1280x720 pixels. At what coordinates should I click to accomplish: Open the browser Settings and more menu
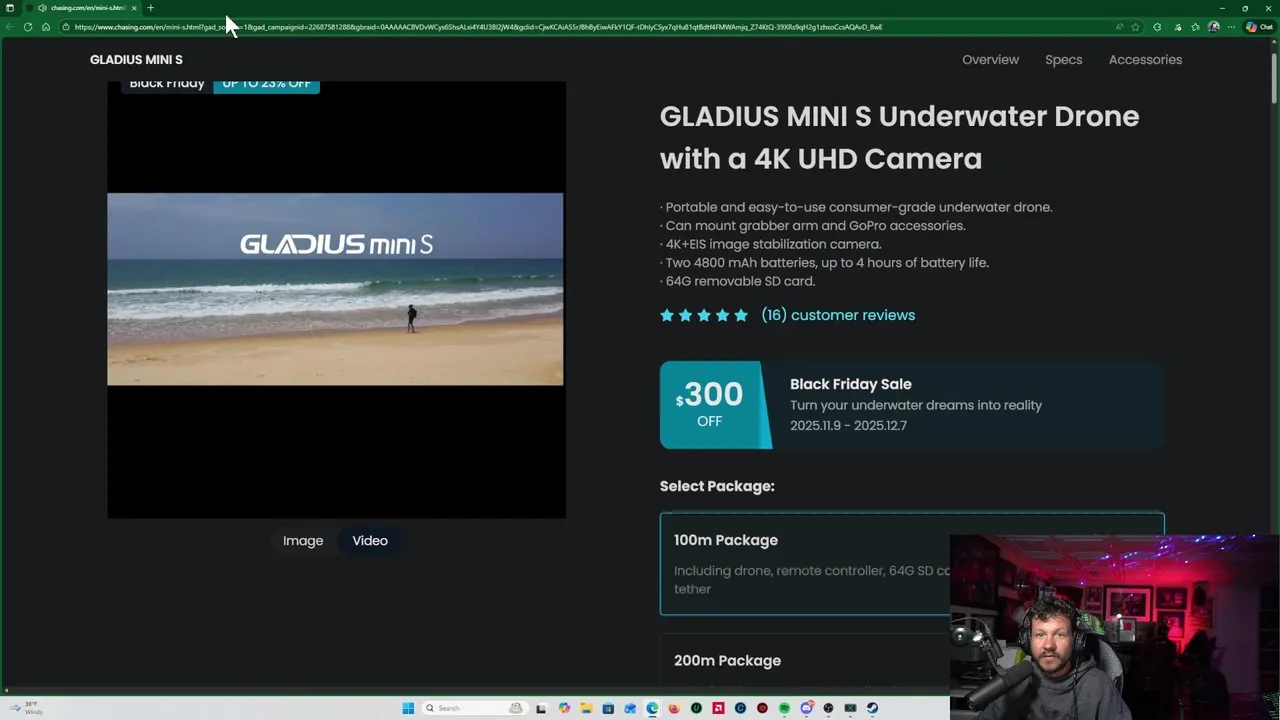(x=1231, y=27)
